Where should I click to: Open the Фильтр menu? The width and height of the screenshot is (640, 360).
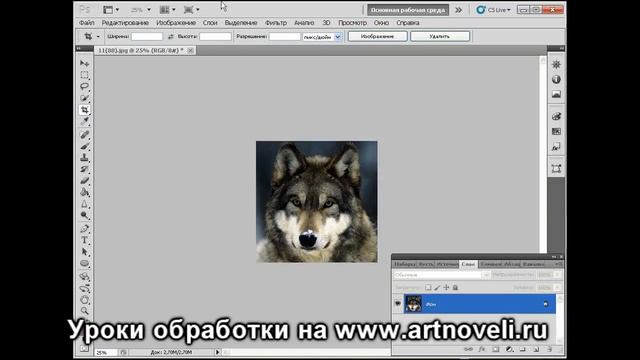point(276,23)
